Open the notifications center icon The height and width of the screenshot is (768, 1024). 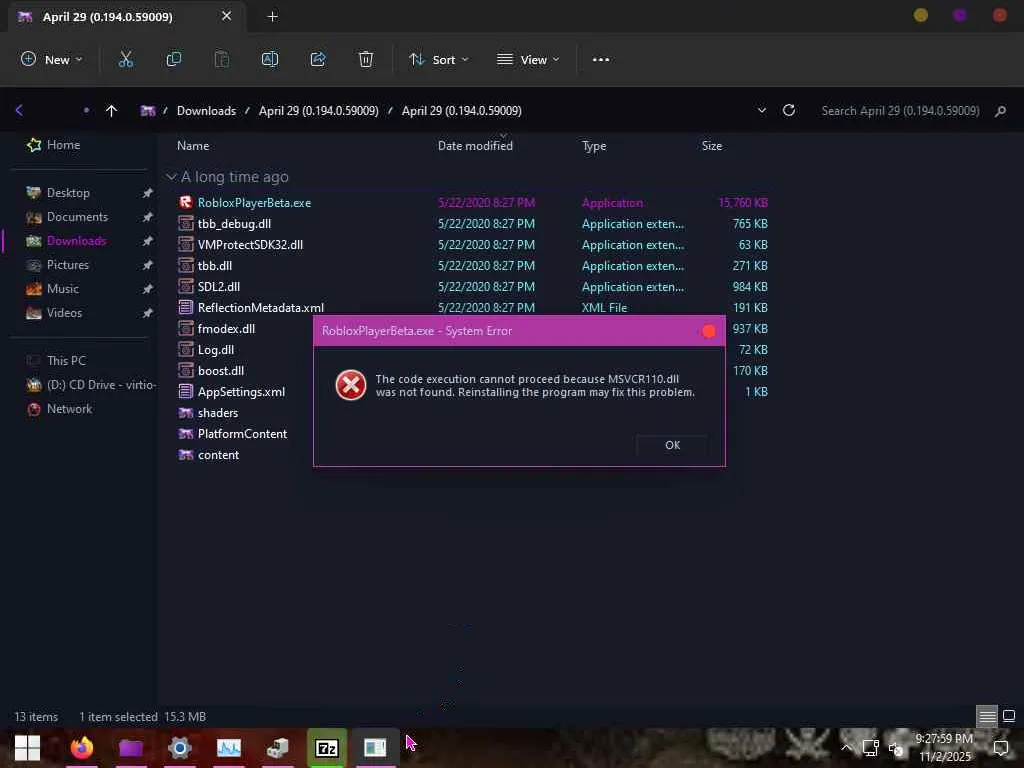click(1000, 748)
